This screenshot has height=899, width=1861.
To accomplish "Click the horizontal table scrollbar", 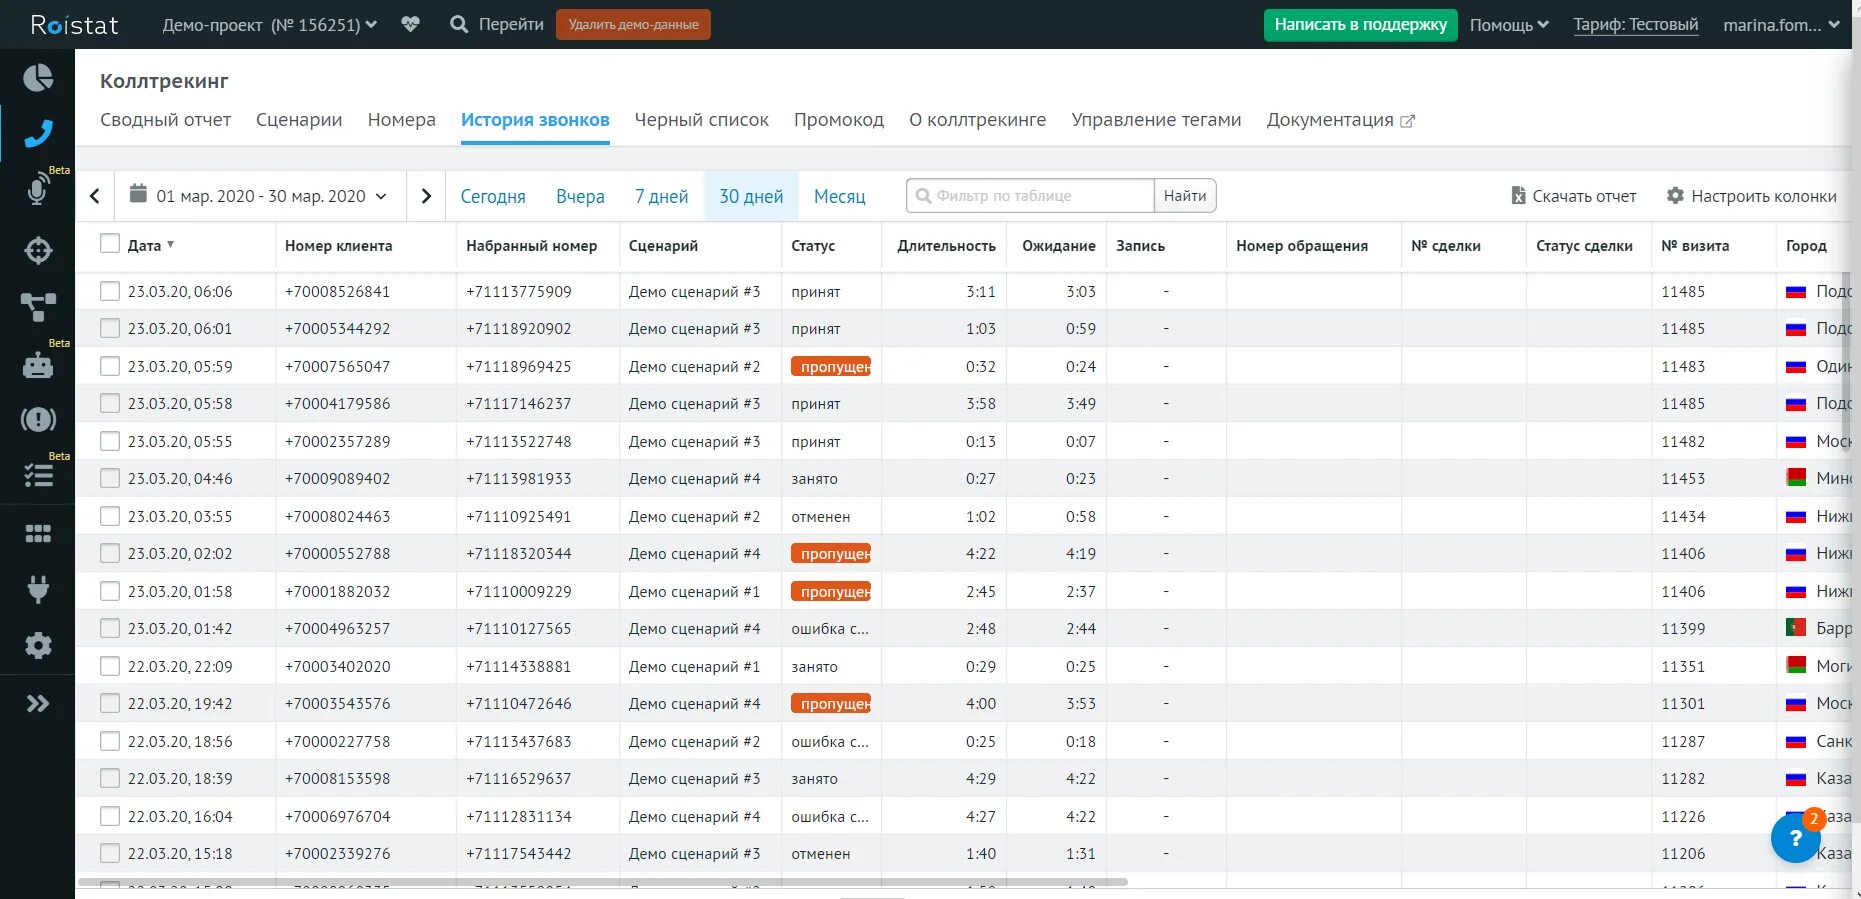I will tap(602, 882).
